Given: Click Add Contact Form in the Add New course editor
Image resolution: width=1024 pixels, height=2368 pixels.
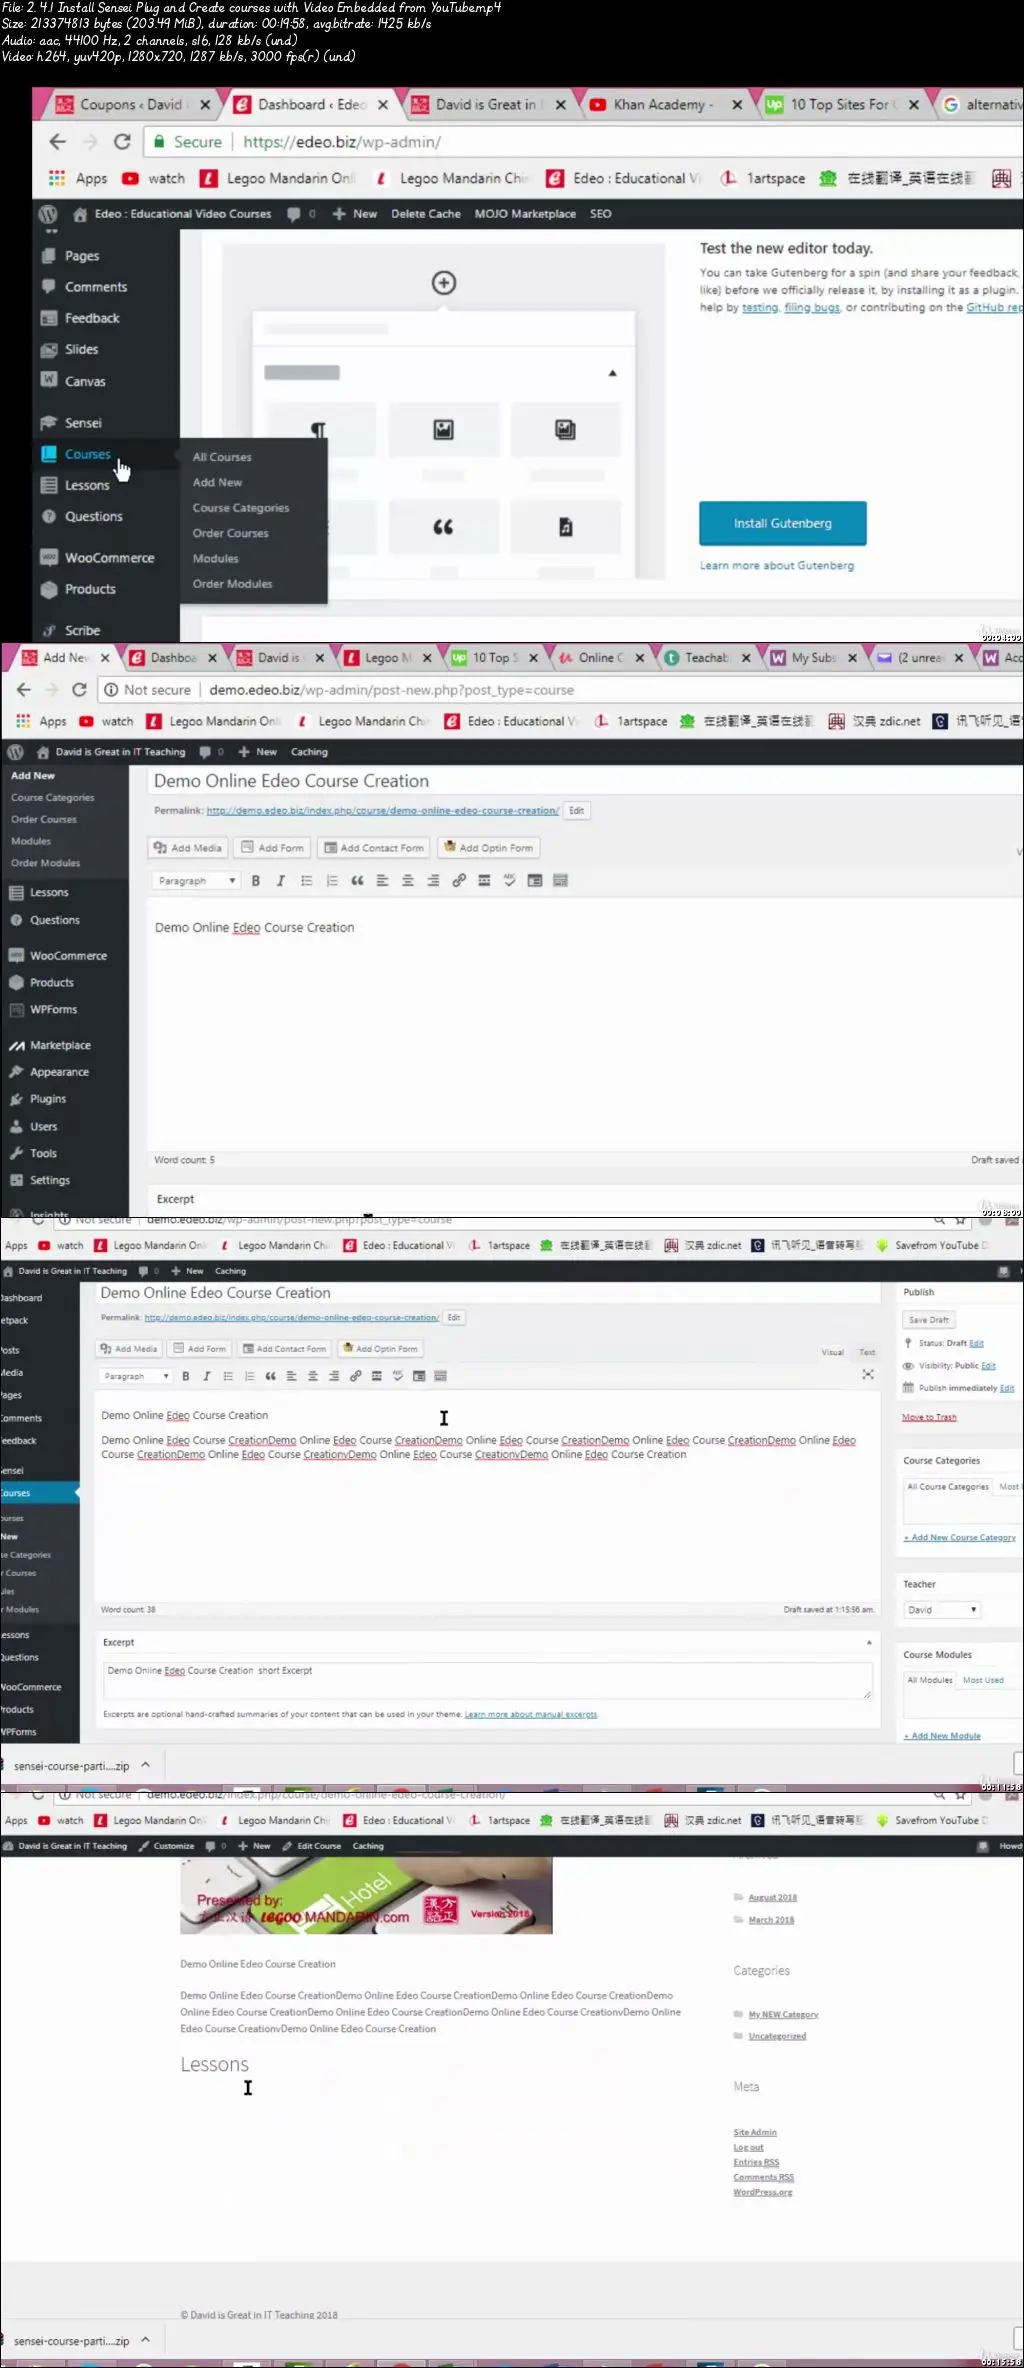Looking at the screenshot, I should [x=374, y=848].
